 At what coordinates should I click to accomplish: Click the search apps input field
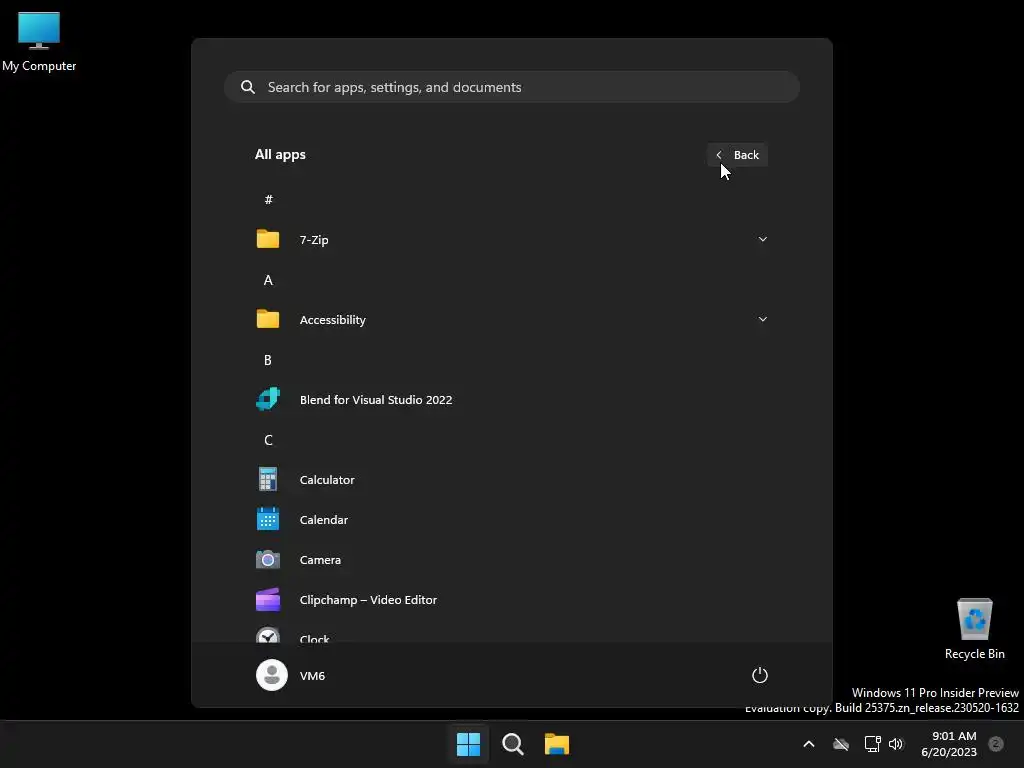click(512, 88)
